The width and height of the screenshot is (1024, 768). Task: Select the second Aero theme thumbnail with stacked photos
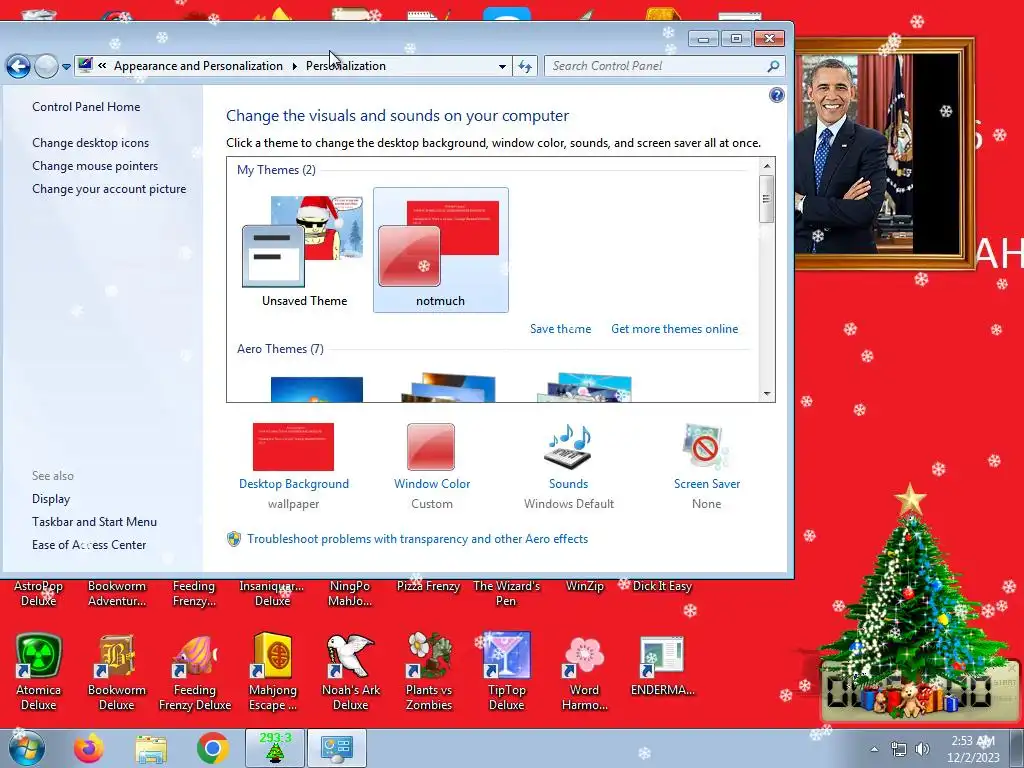449,388
